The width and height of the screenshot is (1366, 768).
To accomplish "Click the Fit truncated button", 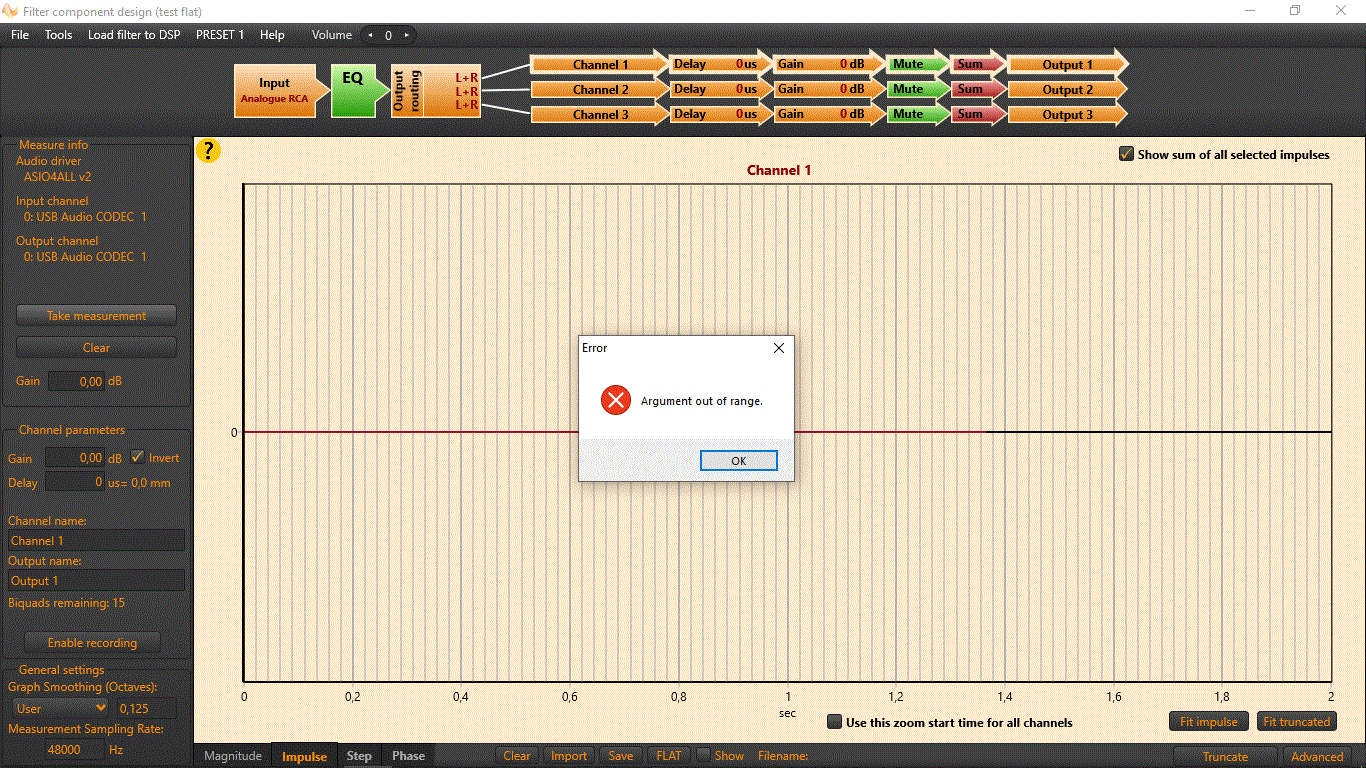I will pos(1296,722).
